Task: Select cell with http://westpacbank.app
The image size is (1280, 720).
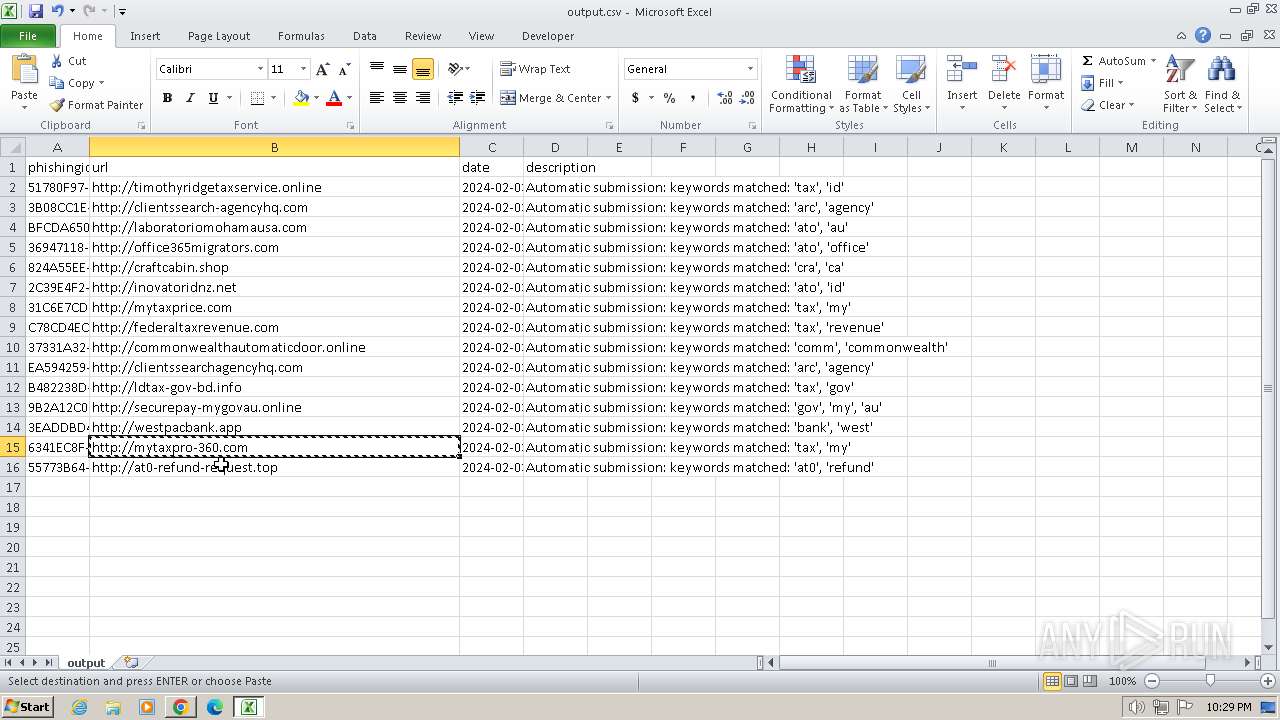Action: click(274, 427)
